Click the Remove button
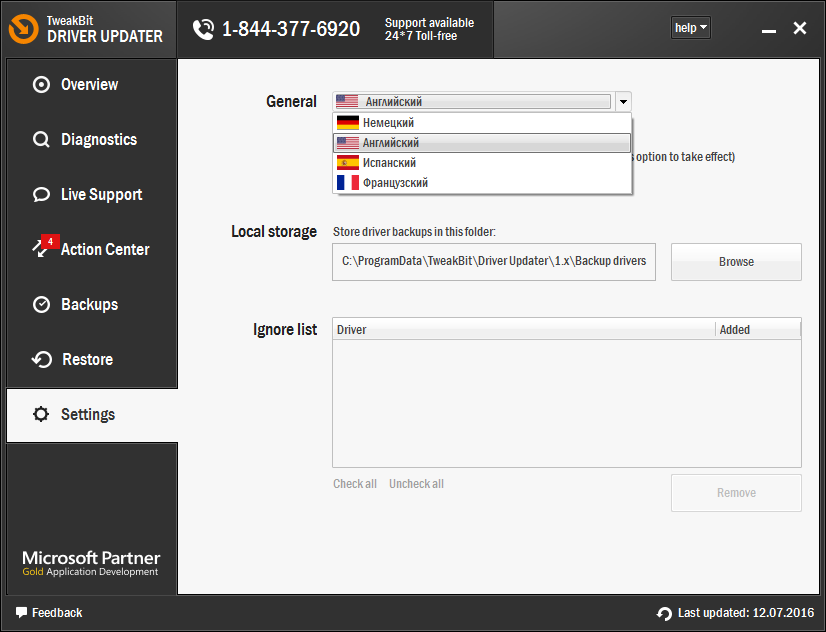826x632 pixels. point(736,493)
